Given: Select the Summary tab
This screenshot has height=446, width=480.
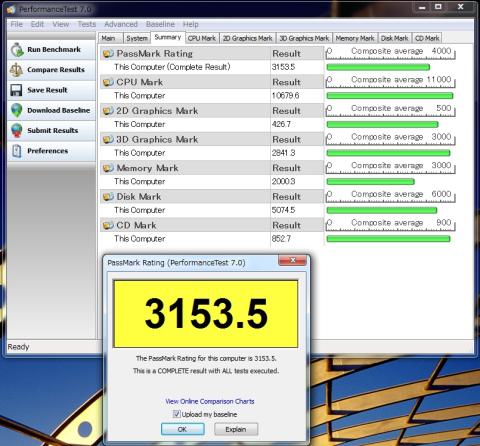Looking at the screenshot, I should (x=168, y=37).
